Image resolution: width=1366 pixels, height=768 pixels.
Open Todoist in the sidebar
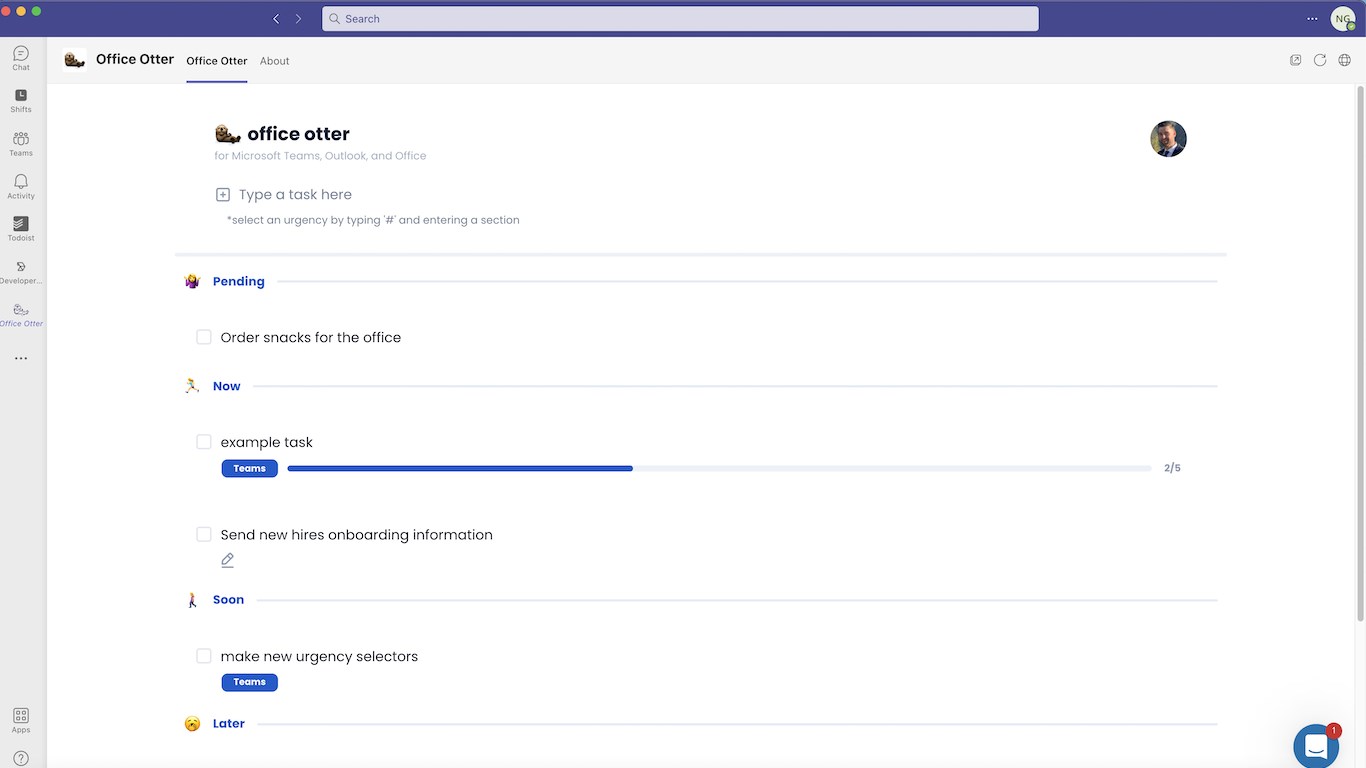(x=21, y=229)
